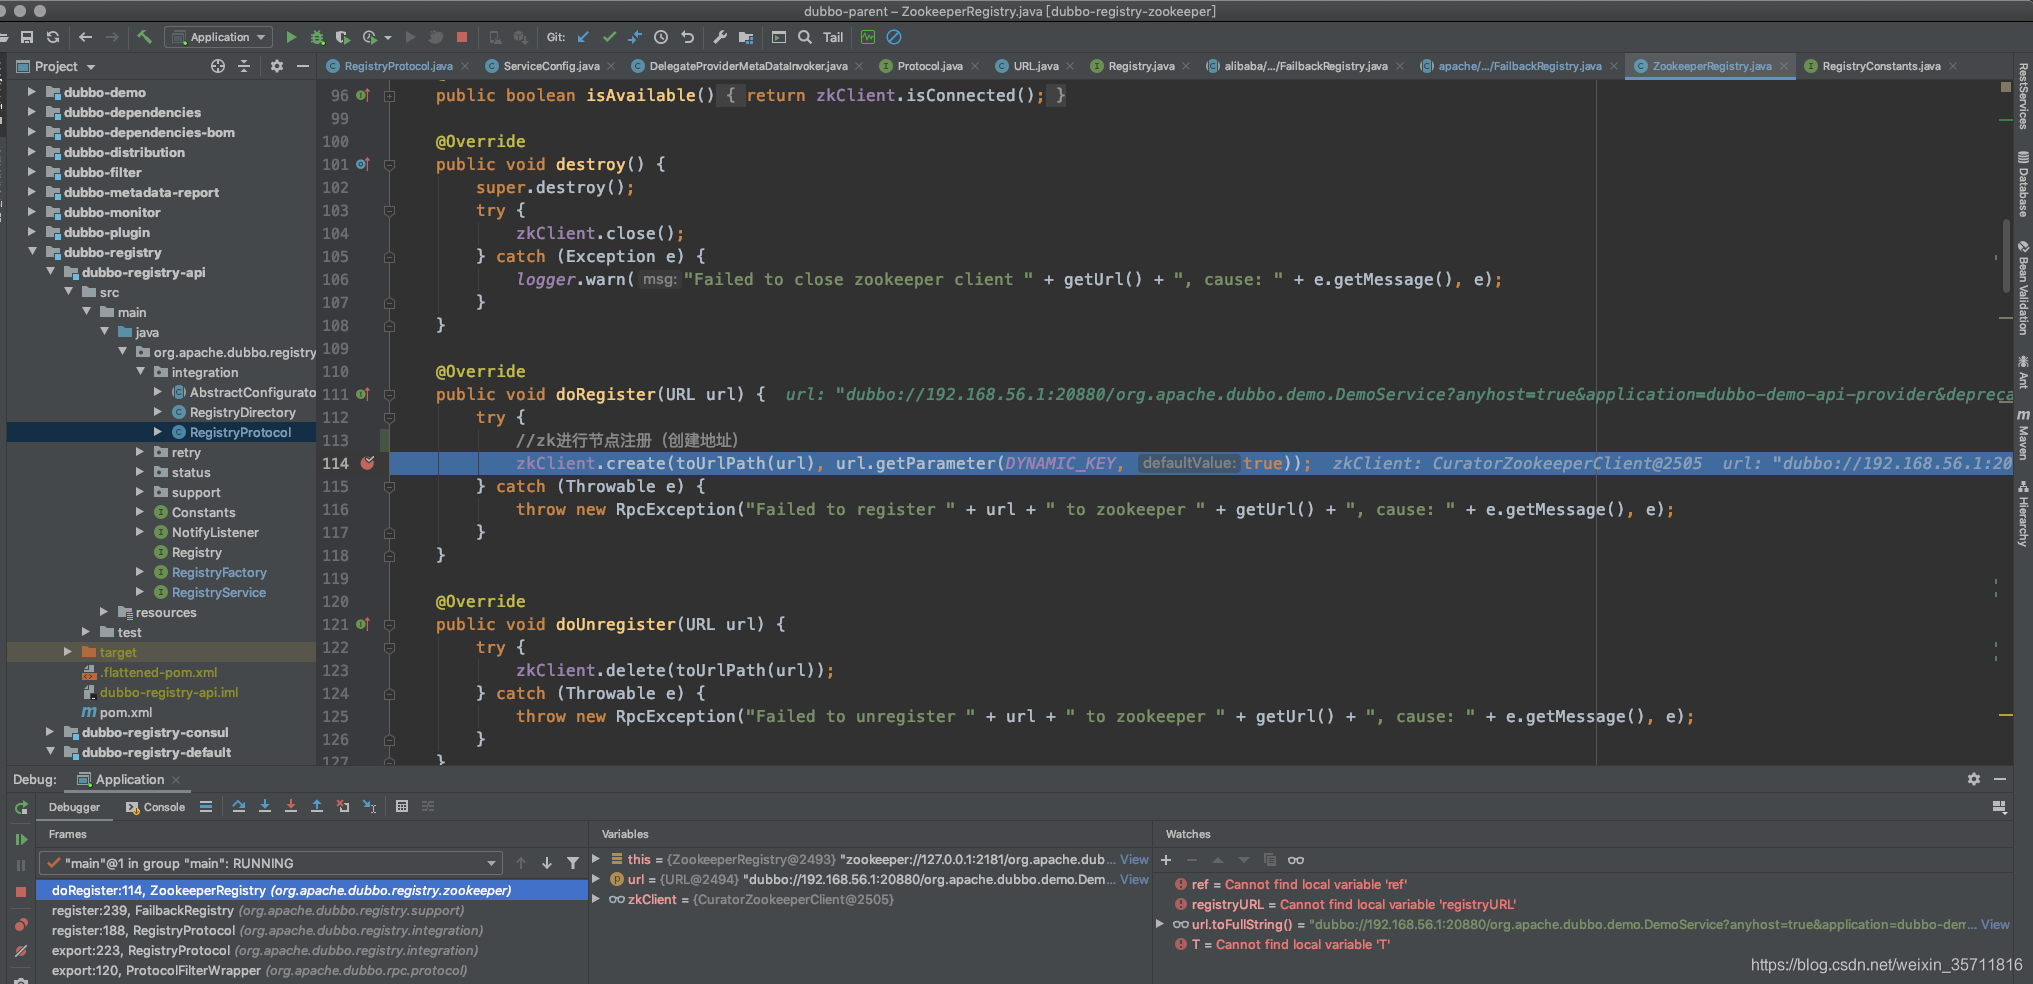Switch to RegistryConstants.java tab

[x=1881, y=66]
